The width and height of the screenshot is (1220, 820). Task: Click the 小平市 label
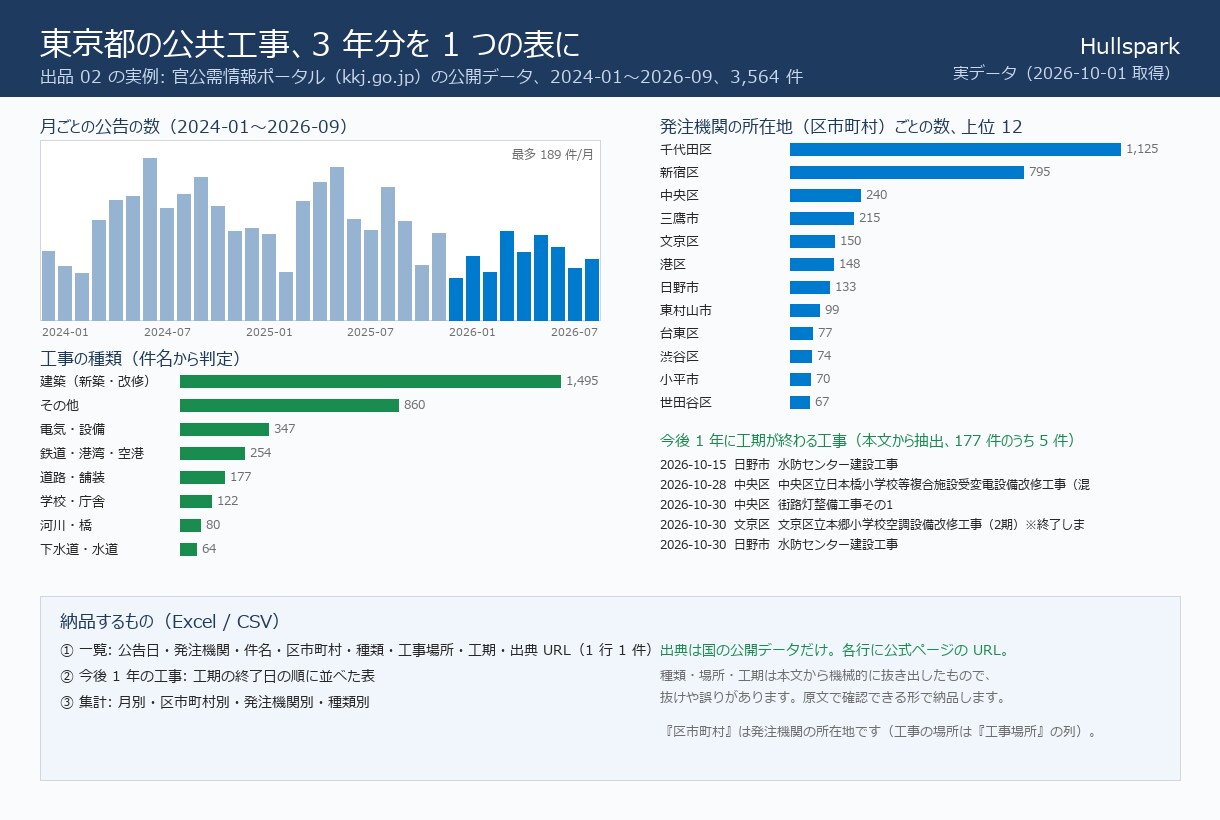point(680,379)
